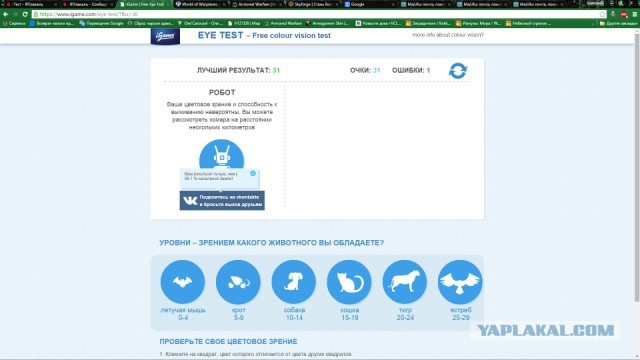Reload the page with browser reload icon
640x360 pixels.
pyautogui.click(x=25, y=14)
